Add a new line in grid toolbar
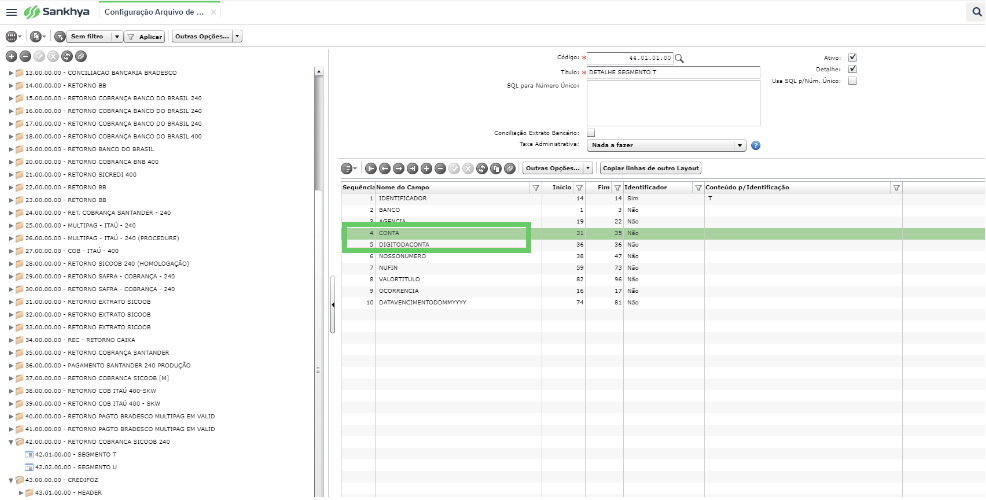The height and width of the screenshot is (500, 986). pyautogui.click(x=426, y=169)
